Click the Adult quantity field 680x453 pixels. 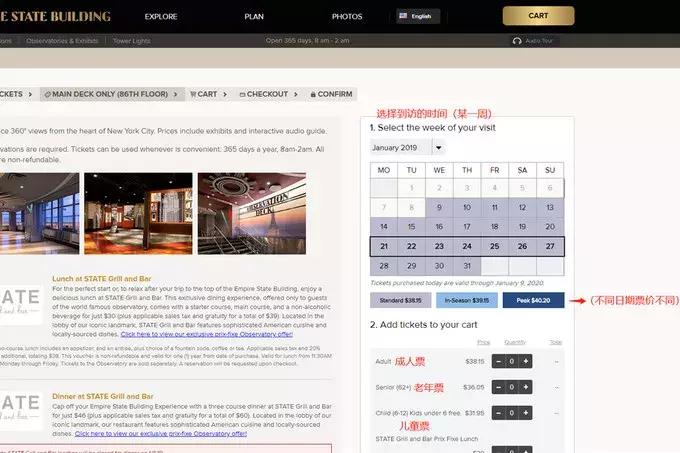pos(512,361)
